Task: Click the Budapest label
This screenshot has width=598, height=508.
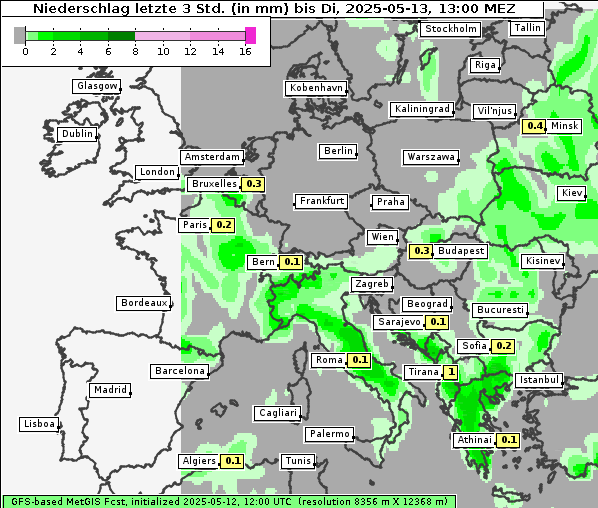Action: (461, 251)
